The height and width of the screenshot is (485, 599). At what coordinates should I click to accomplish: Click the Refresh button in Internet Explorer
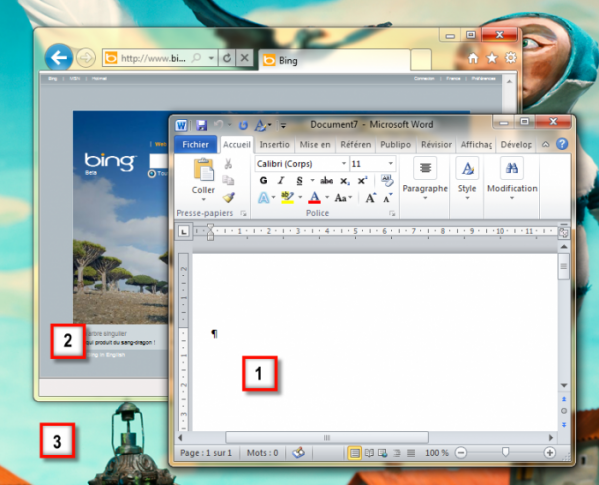[227, 58]
